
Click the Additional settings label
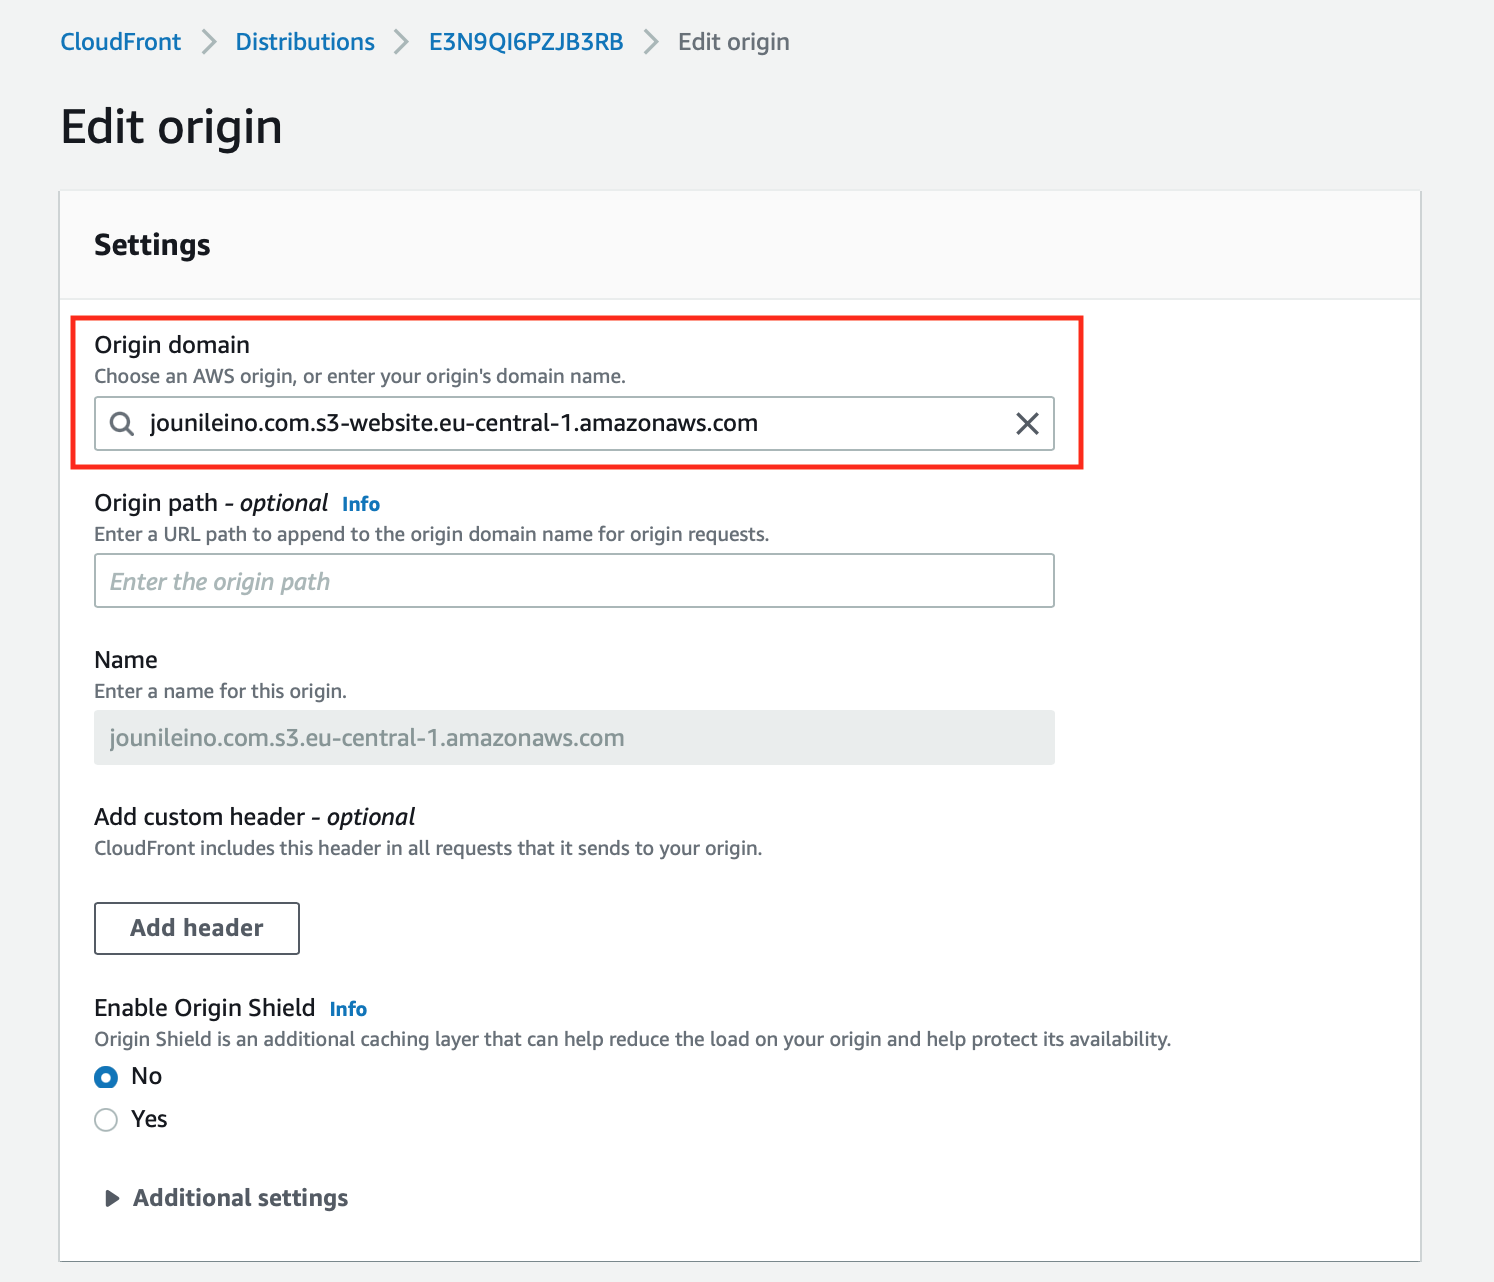coord(241,1198)
